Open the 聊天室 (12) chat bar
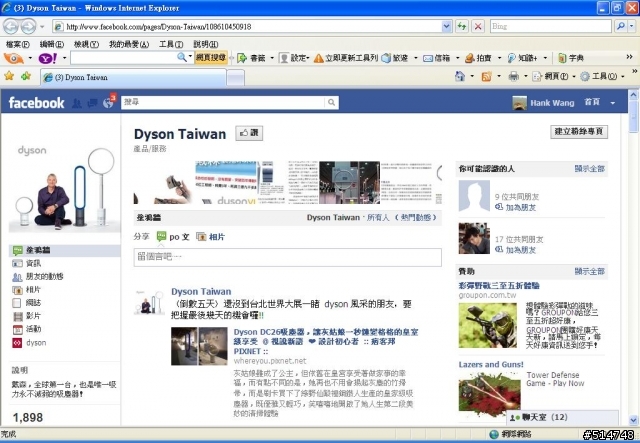This screenshot has height=443, width=640. coord(562,418)
